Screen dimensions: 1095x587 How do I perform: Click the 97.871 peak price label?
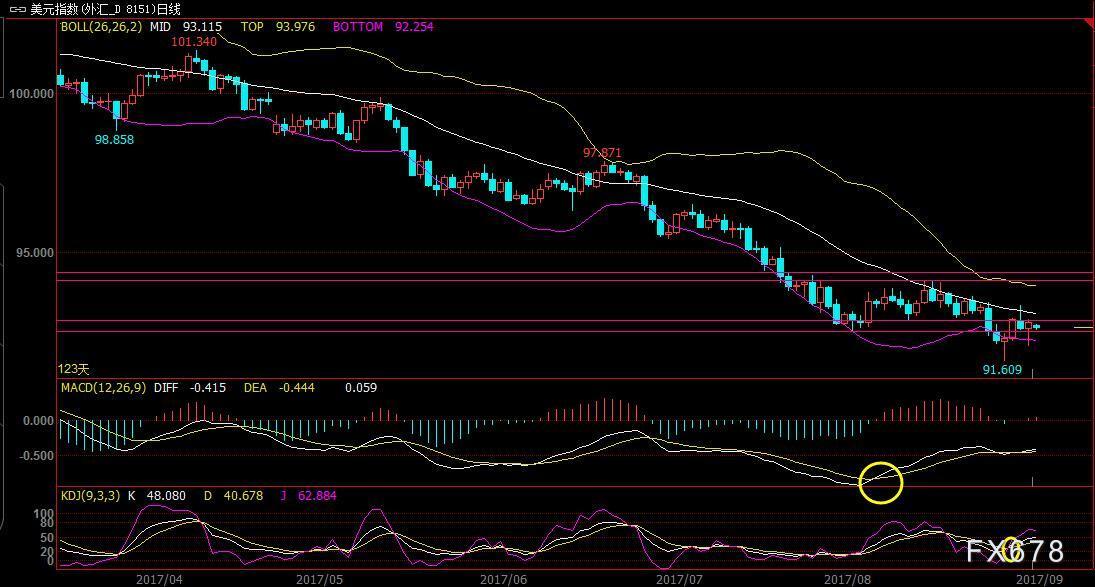tap(602, 153)
